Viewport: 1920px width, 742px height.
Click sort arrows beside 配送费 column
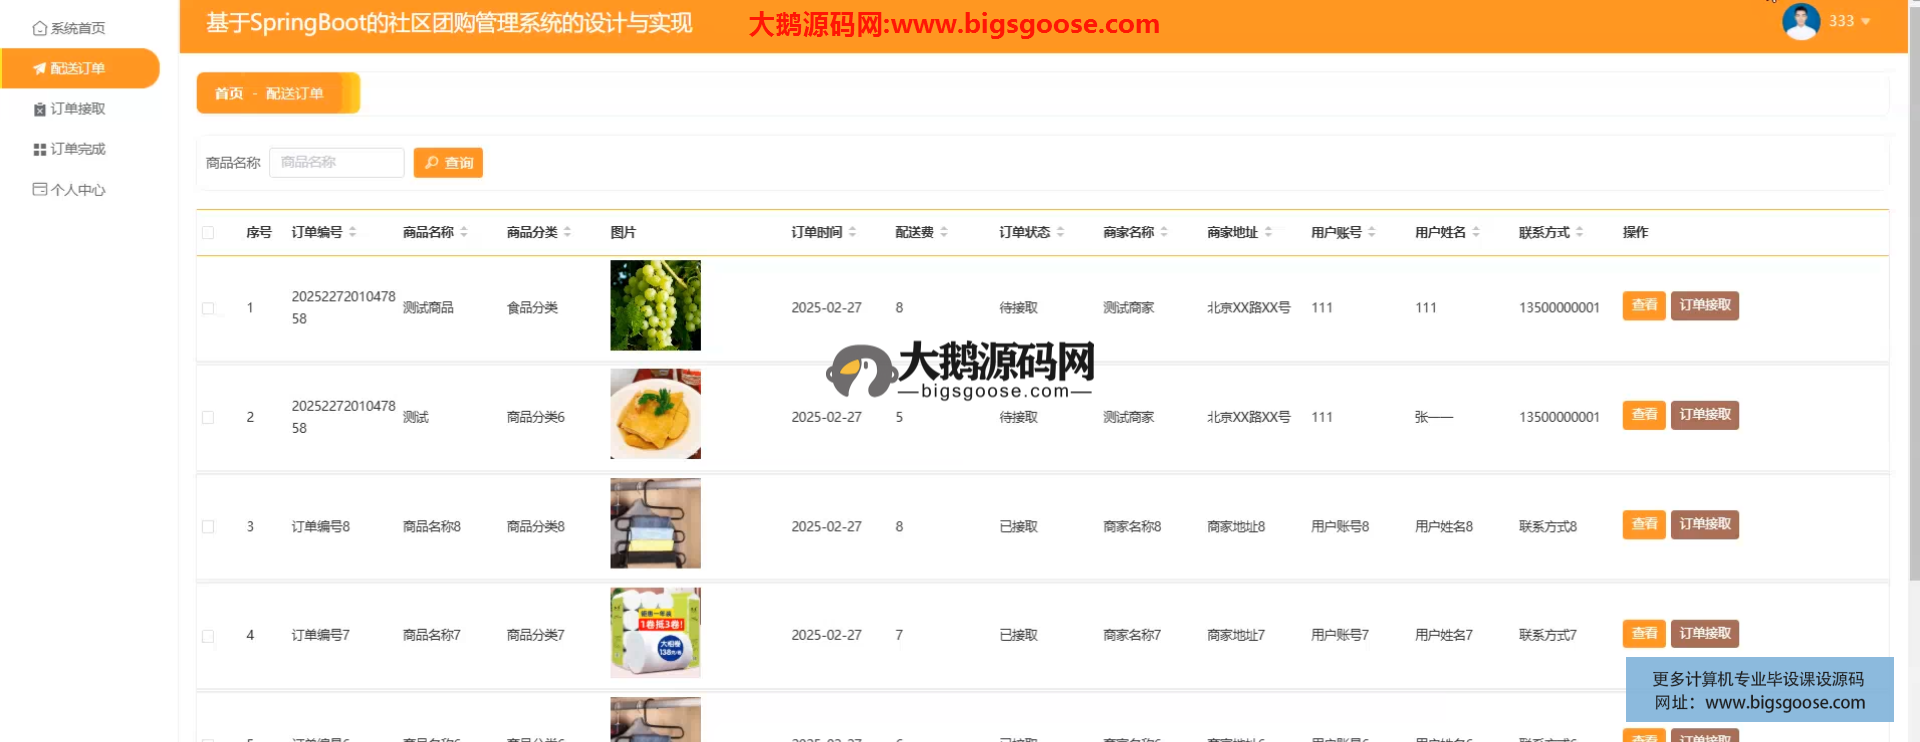point(944,232)
